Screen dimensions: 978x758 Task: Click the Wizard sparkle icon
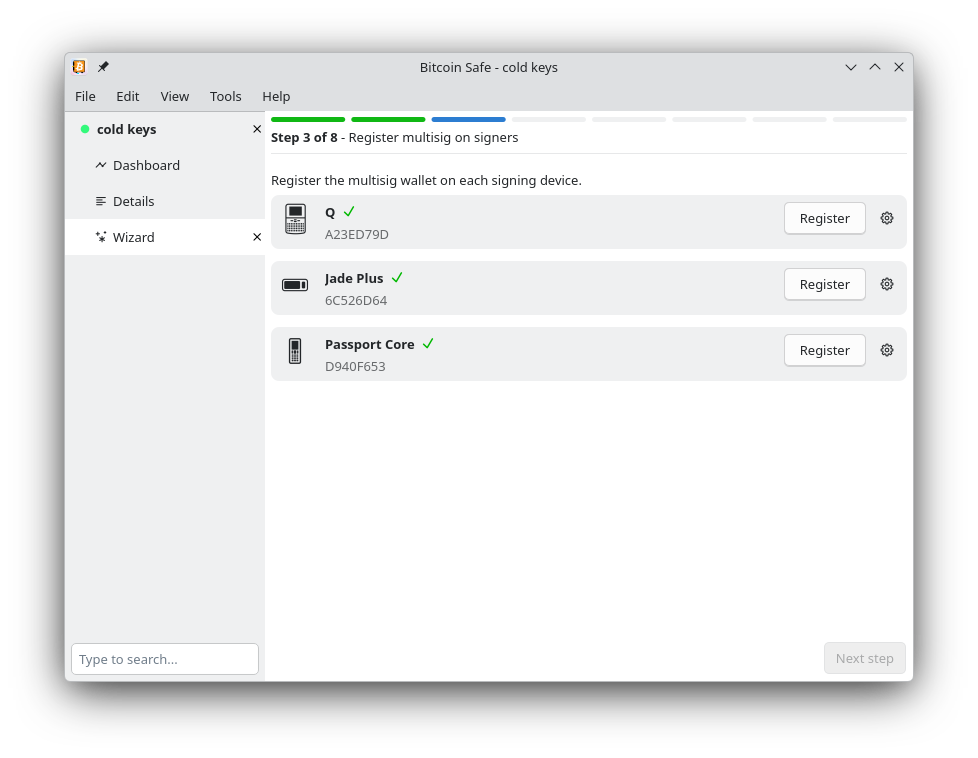[x=100, y=237]
